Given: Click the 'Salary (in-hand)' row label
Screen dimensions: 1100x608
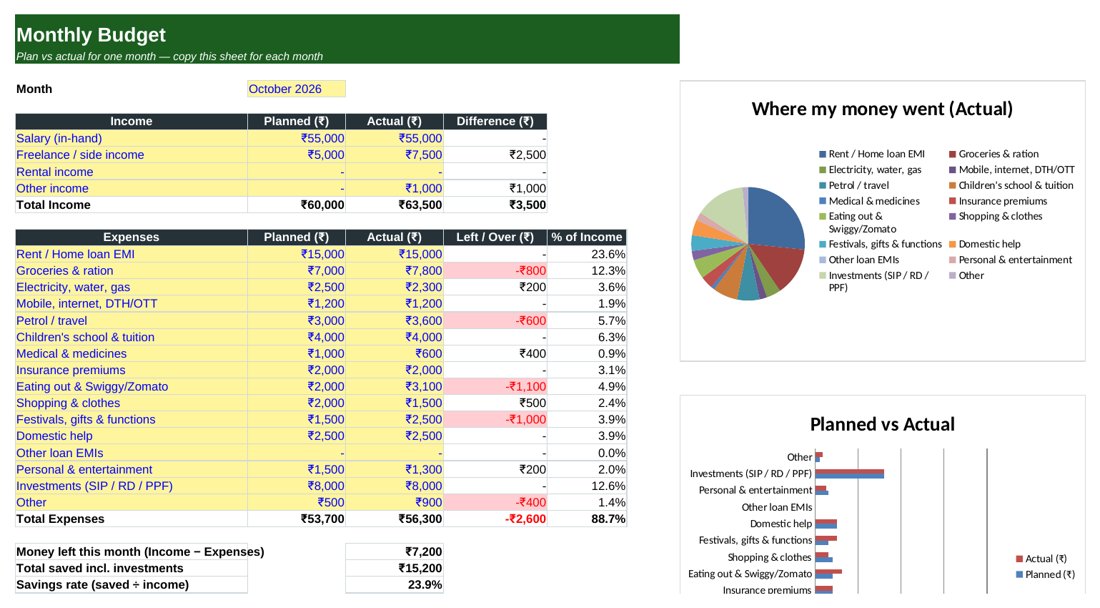Looking at the screenshot, I should pyautogui.click(x=131, y=139).
